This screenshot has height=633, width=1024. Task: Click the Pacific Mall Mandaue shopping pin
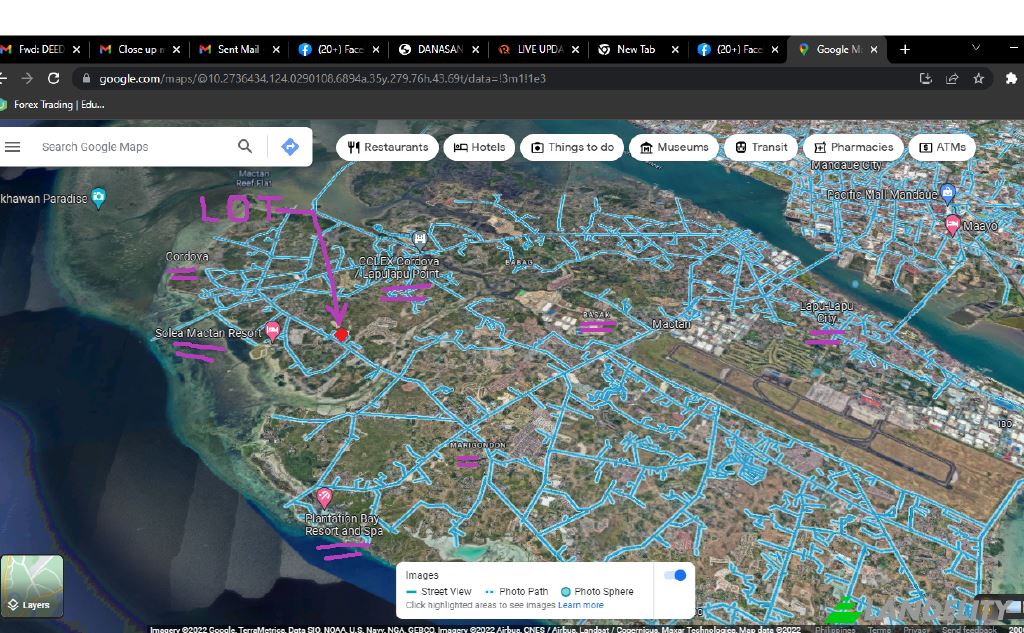pos(948,193)
